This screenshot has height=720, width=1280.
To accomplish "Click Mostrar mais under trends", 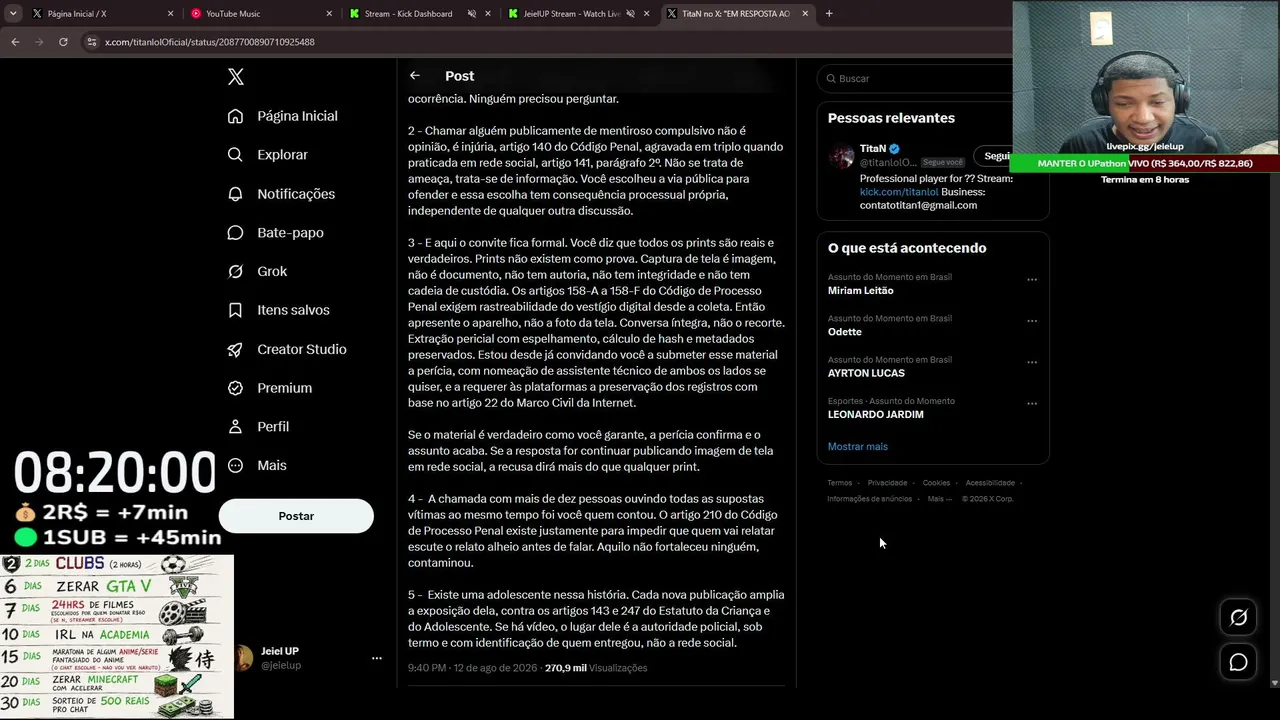I will coord(858,447).
